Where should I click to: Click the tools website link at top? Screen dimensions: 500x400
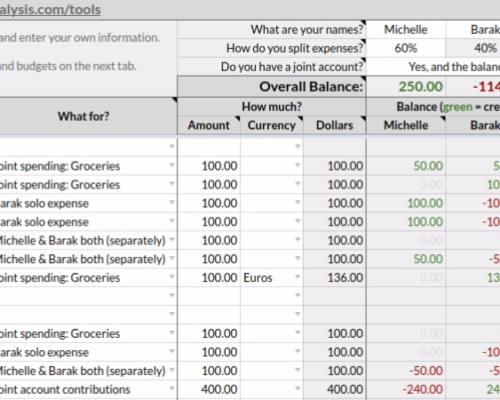click(x=50, y=10)
